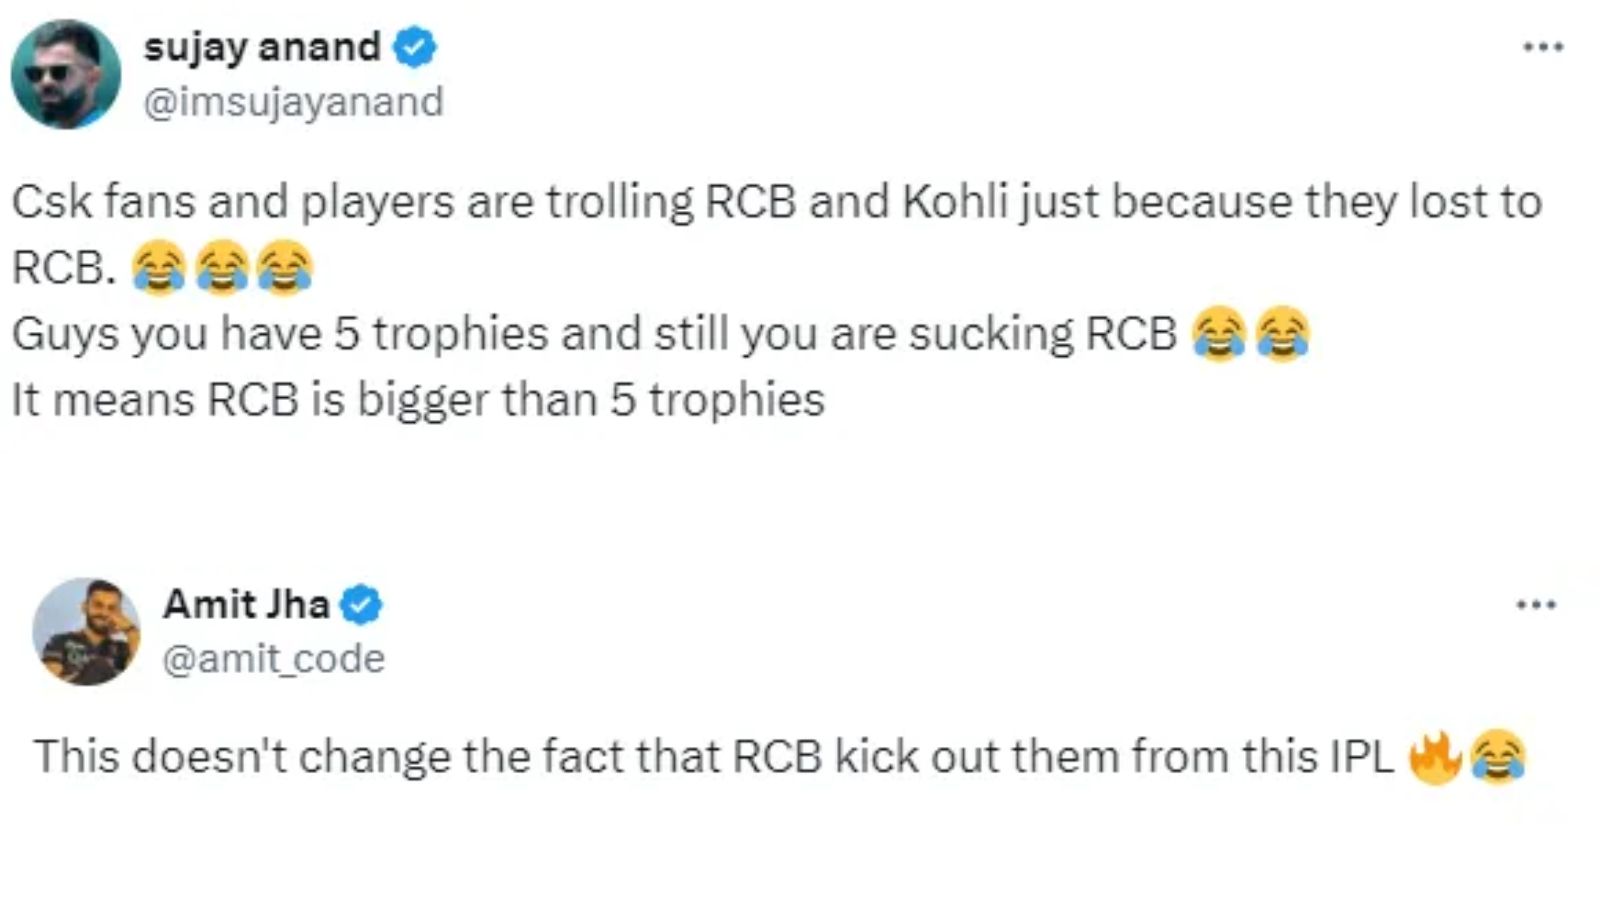Click the fire emoji in Amit Jha's tweet
The width and height of the screenshot is (1600, 900).
click(x=1435, y=757)
